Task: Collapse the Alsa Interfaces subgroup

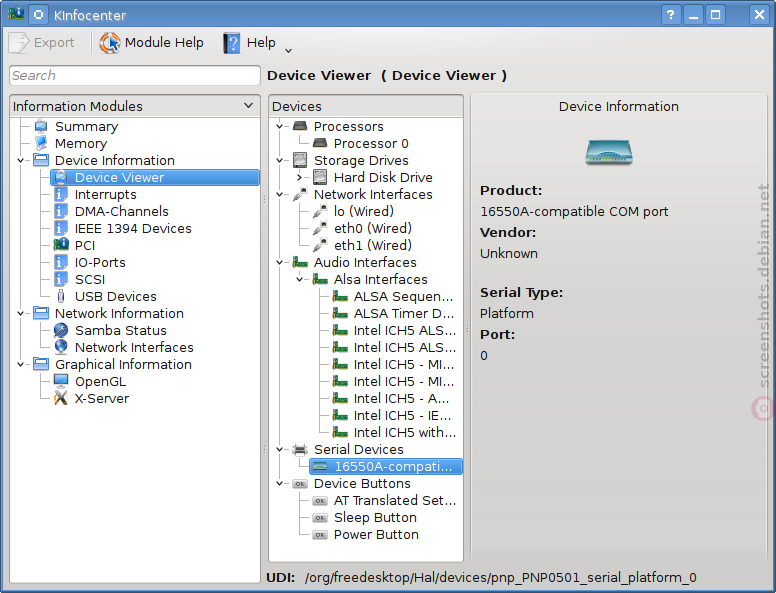Action: (299, 279)
